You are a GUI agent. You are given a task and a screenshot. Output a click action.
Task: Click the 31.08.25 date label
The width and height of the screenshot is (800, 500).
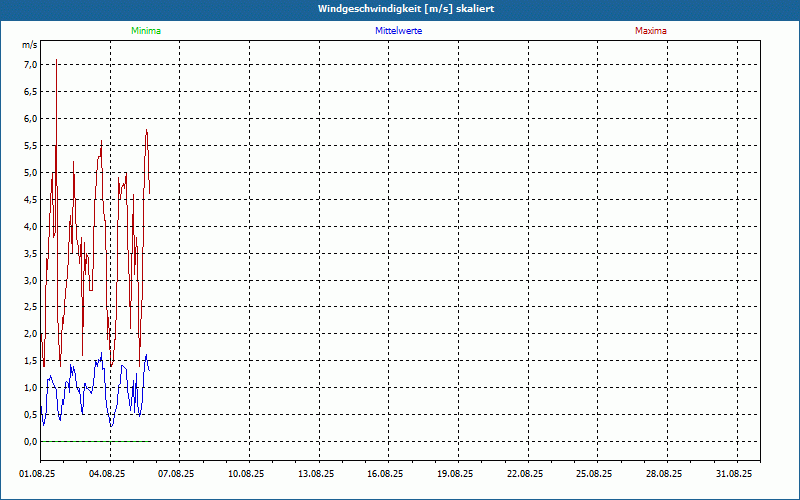pos(734,474)
